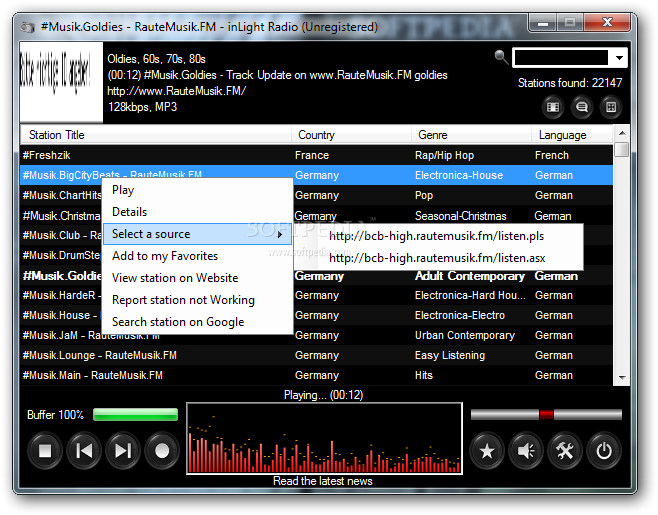Click the Pop genre cell

click(424, 196)
